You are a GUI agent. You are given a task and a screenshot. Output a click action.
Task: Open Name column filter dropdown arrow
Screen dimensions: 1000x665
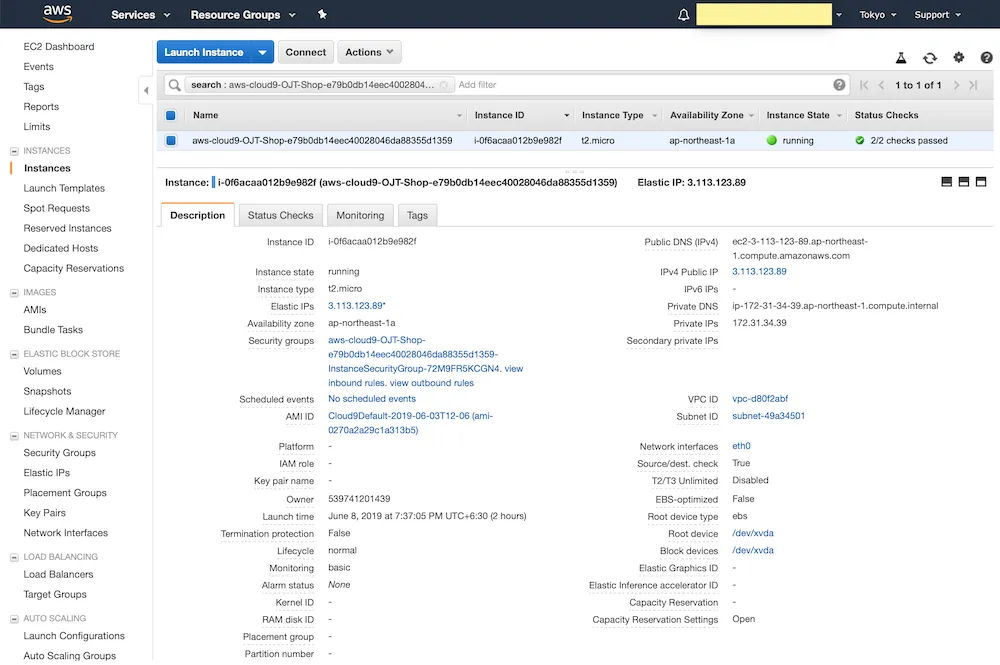tap(459, 115)
